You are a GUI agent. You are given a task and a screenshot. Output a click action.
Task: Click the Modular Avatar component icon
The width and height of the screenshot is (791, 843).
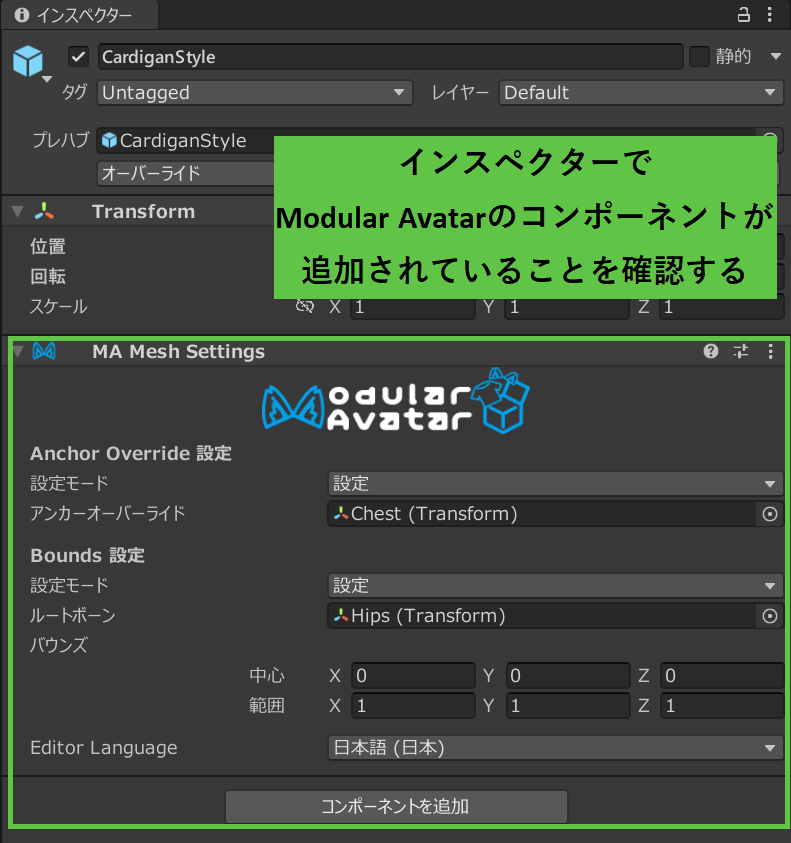44,352
